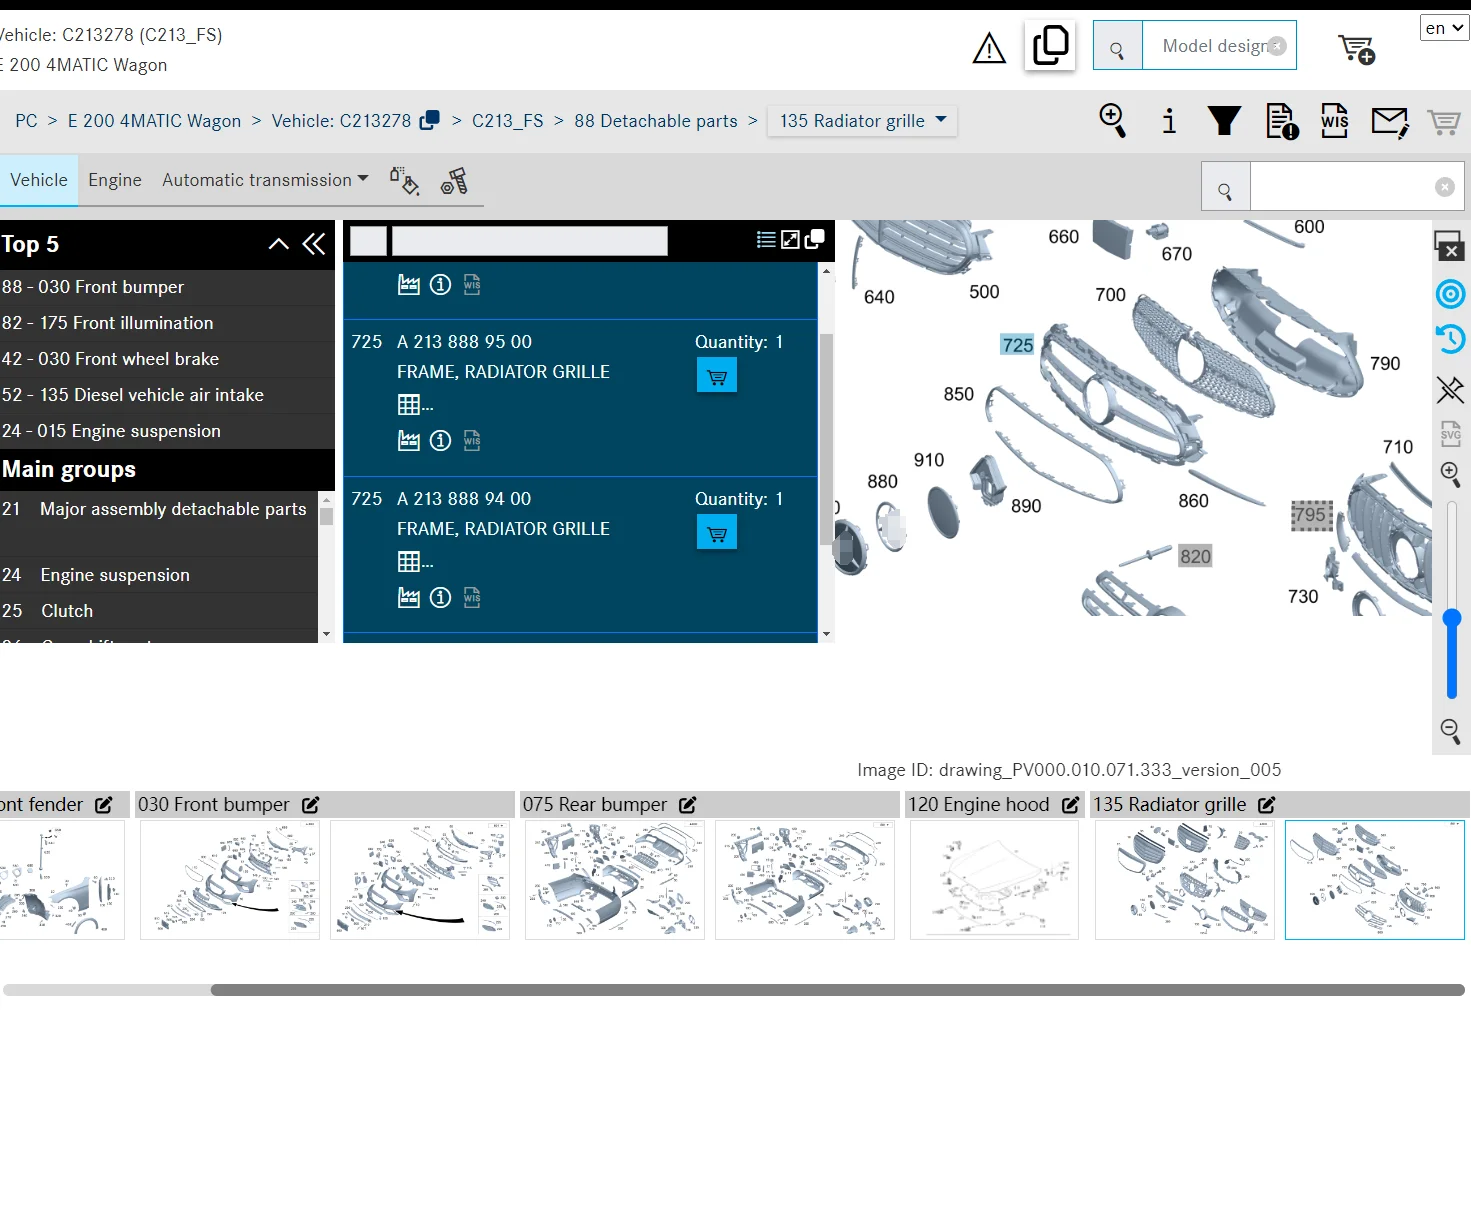1471x1208 pixels.
Task: Click the expand parts panel icon
Action: tap(790, 240)
